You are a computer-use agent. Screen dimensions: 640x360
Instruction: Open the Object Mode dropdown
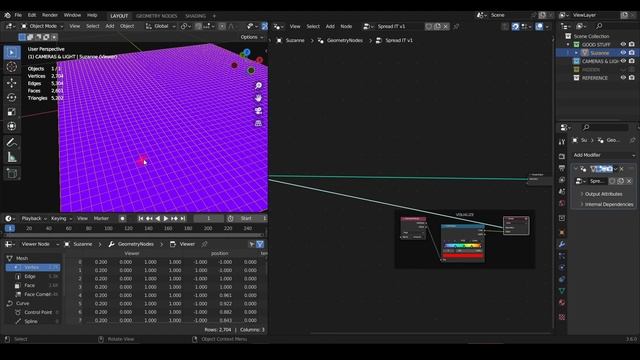click(x=42, y=26)
